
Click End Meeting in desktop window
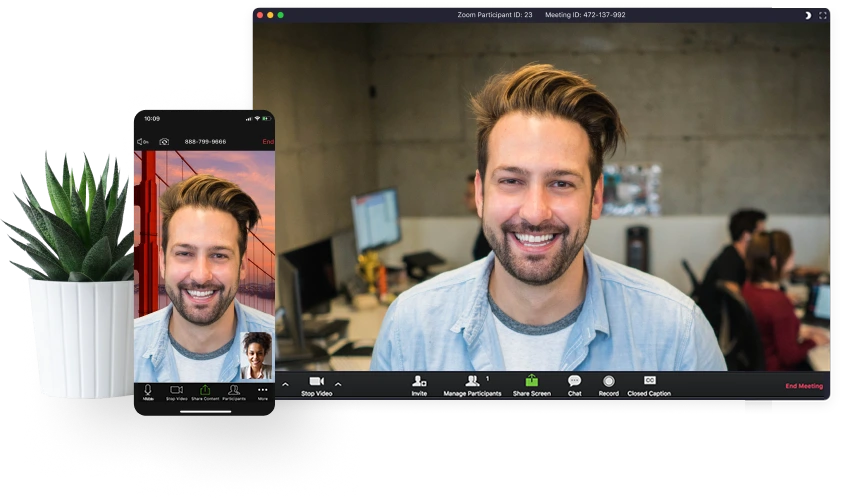click(804, 386)
